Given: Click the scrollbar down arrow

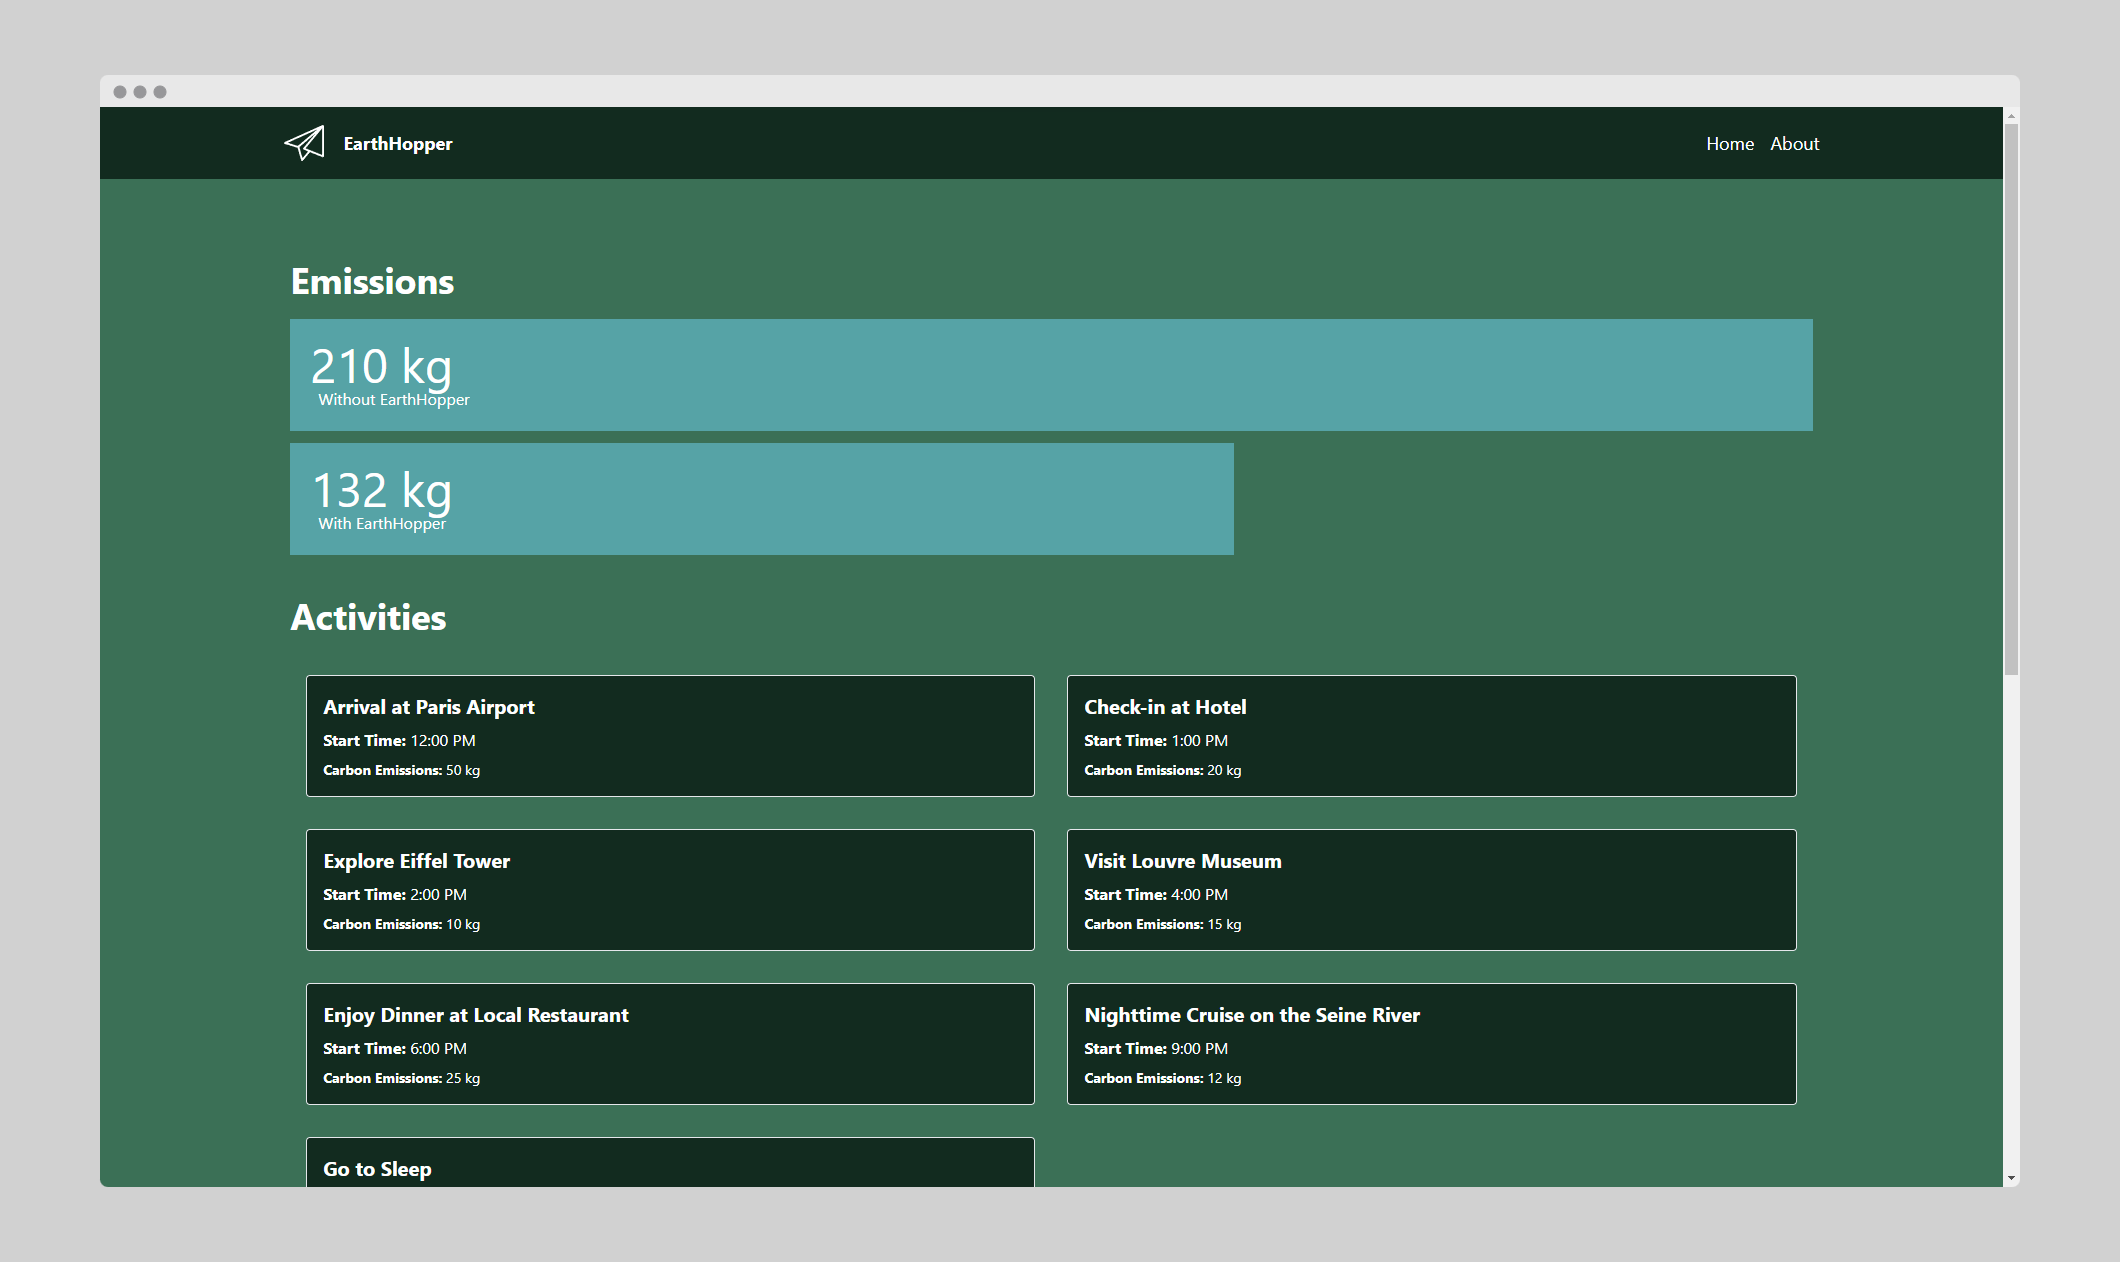Looking at the screenshot, I should pyautogui.click(x=2011, y=1179).
